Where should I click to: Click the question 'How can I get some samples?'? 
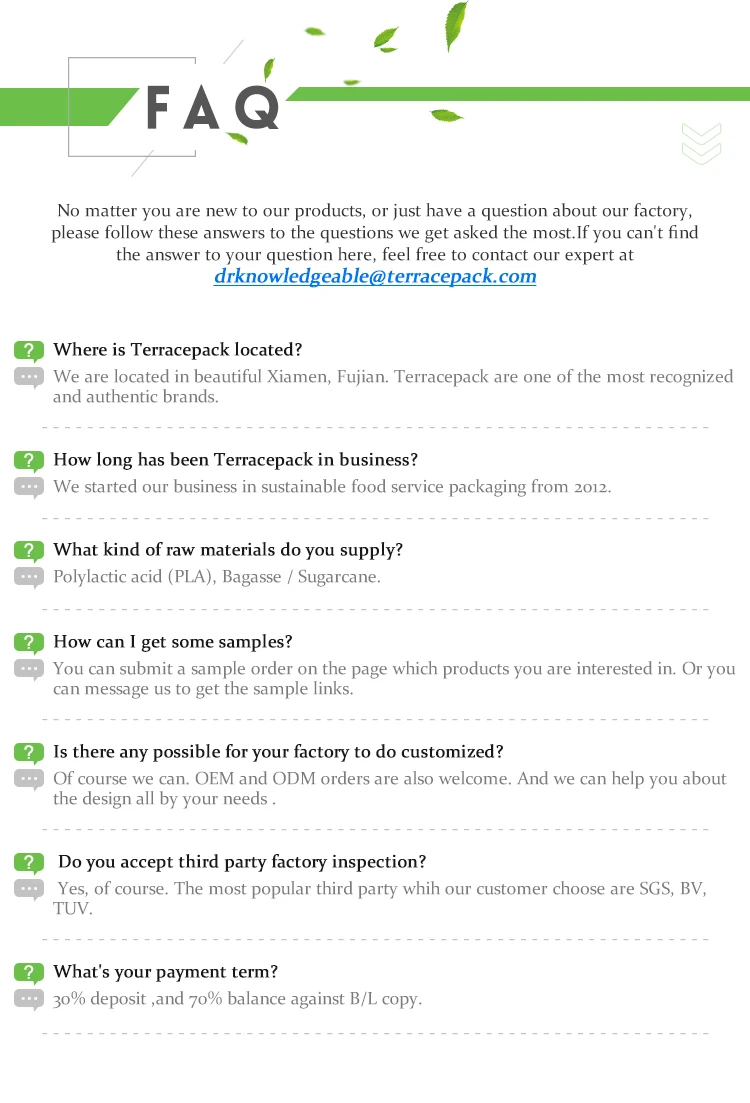[173, 642]
